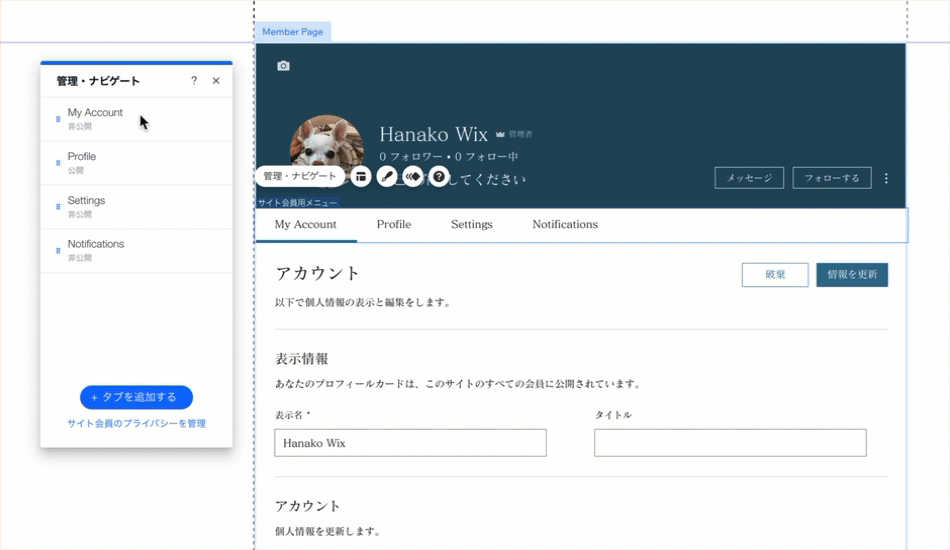Open the layout icon in floating toolbar
Viewport: 950px width, 550px height.
[361, 176]
